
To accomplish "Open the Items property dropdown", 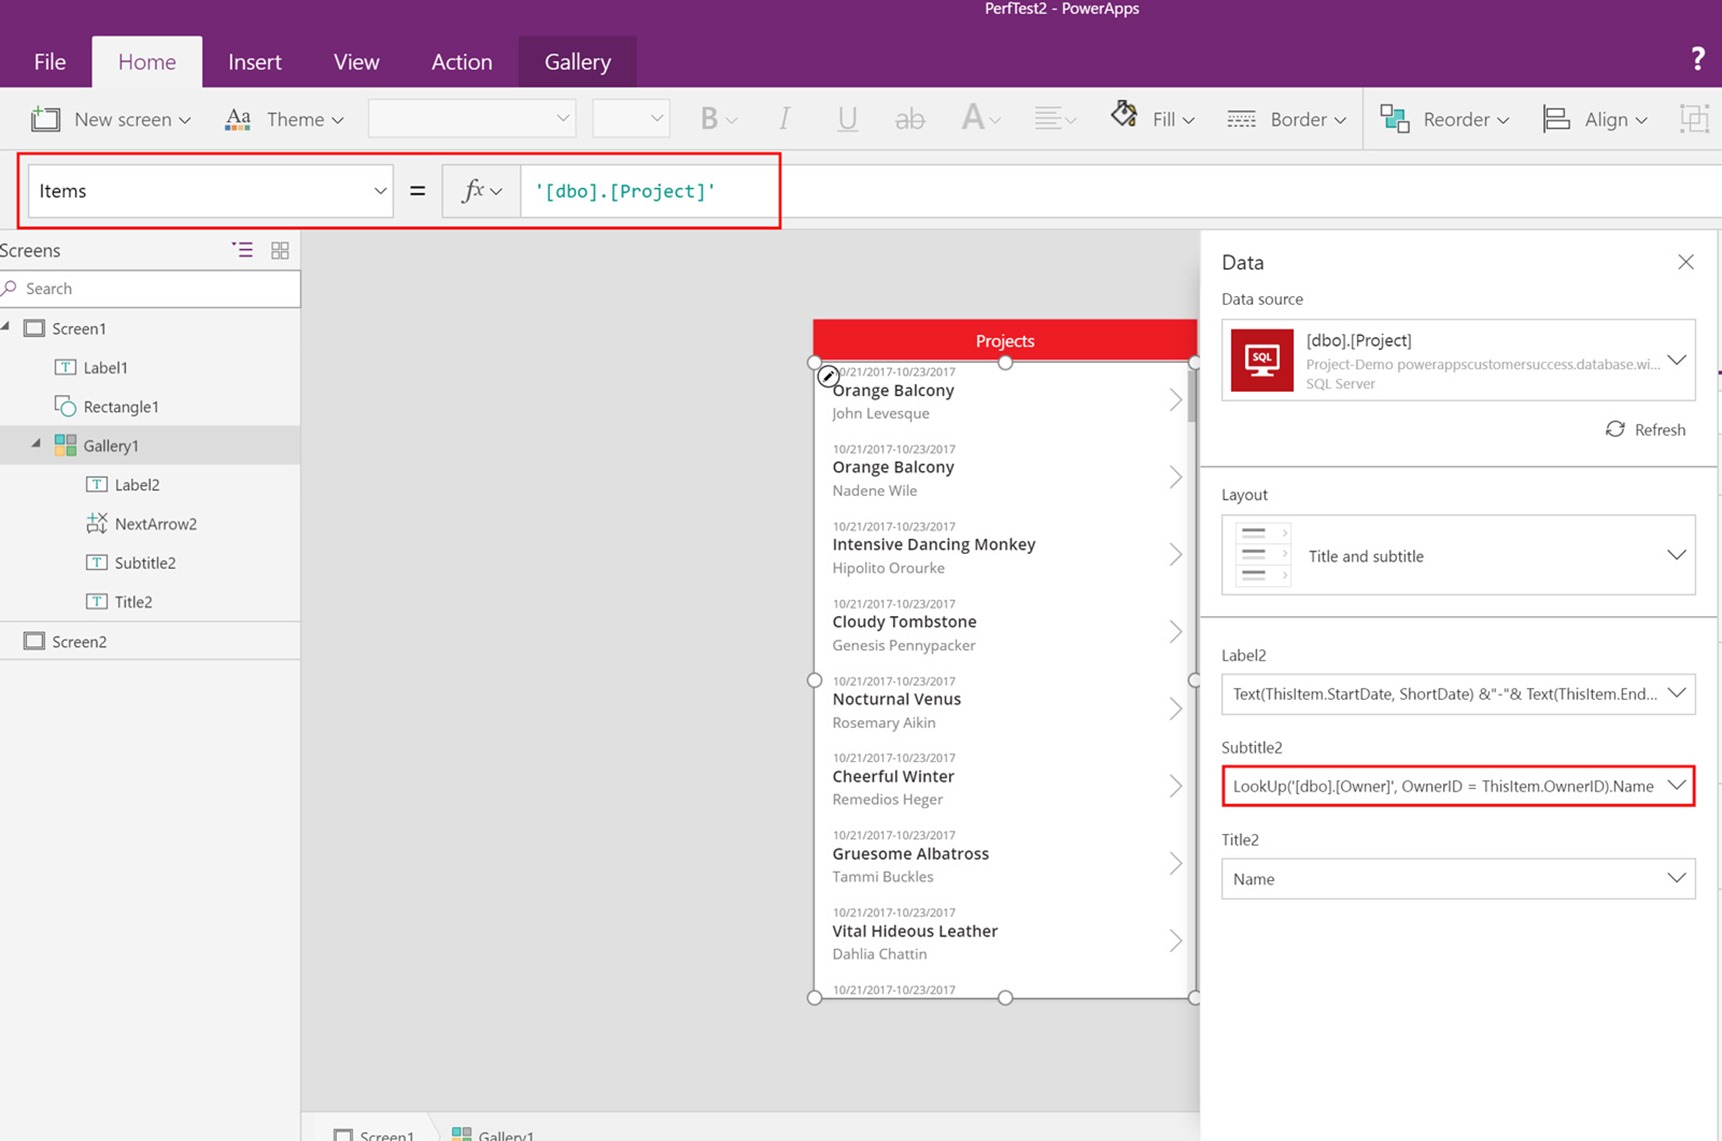I will pos(379,190).
